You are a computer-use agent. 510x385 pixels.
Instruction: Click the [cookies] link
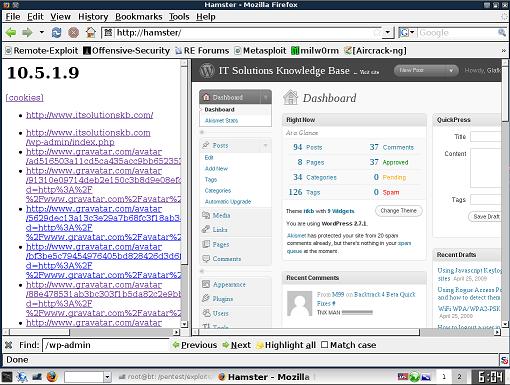(x=24, y=98)
